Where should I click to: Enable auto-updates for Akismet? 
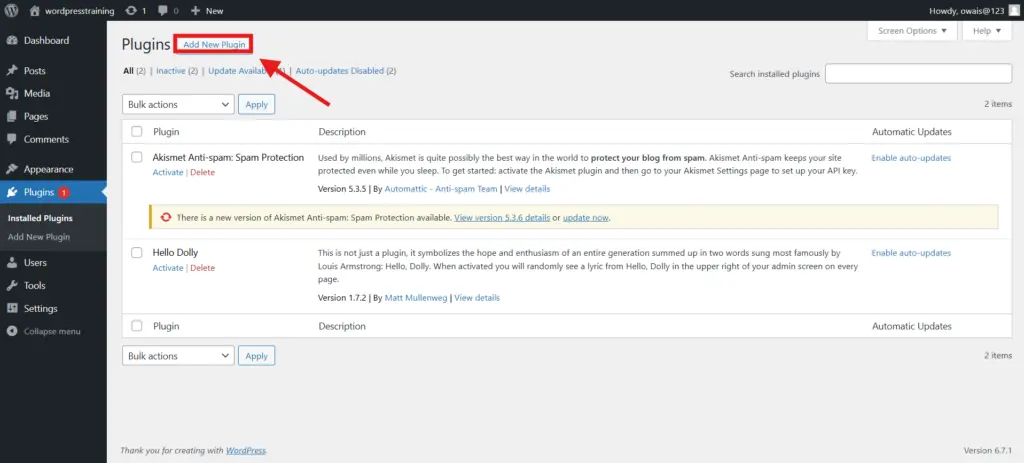pyautogui.click(x=911, y=158)
